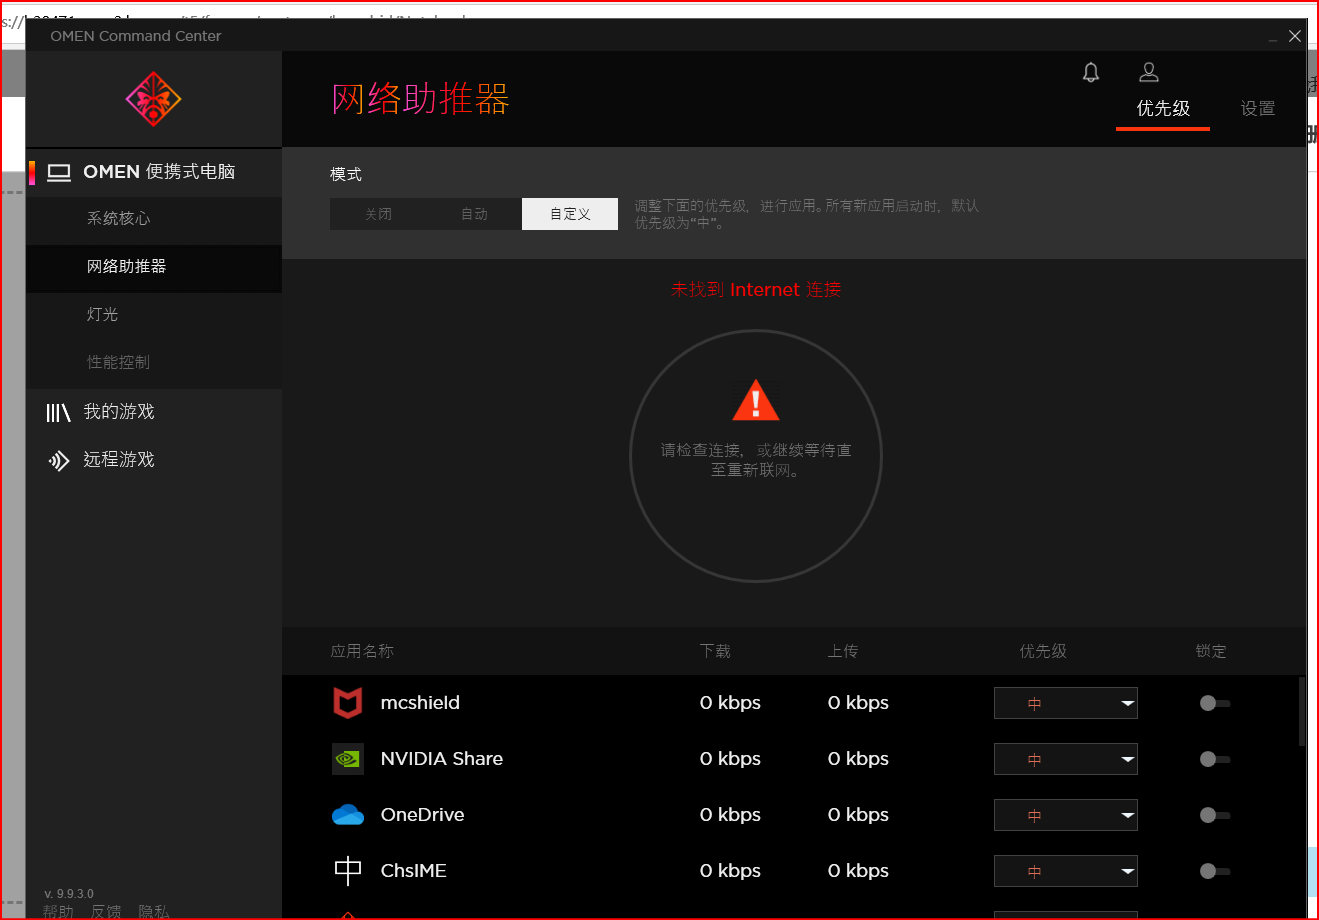Screen dimensions: 1319x920
Task: Open the user account icon
Action: pyautogui.click(x=1148, y=71)
